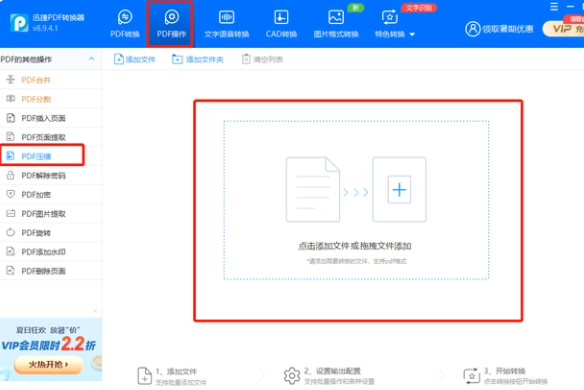Screen dimensions: 584x390
Task: Click the app logo icon
Action: pyautogui.click(x=19, y=23)
